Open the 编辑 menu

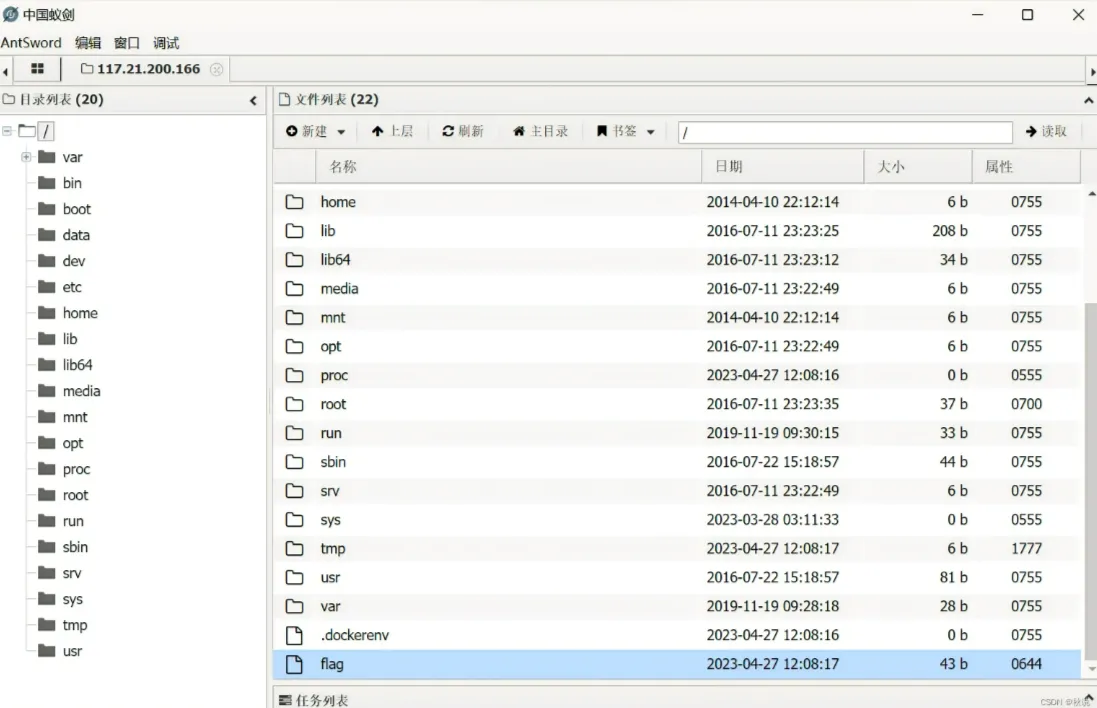pos(88,43)
